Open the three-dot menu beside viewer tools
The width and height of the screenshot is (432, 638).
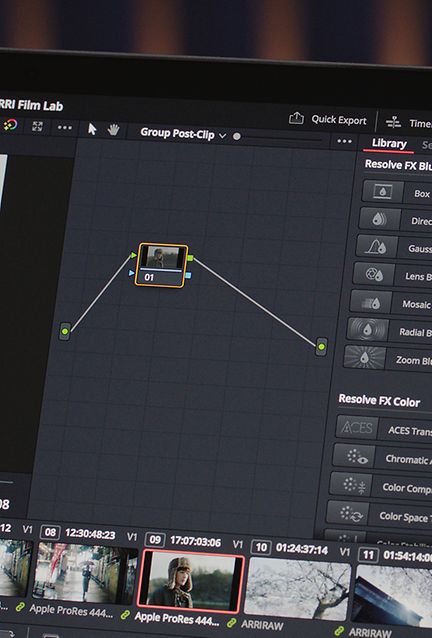(65, 128)
